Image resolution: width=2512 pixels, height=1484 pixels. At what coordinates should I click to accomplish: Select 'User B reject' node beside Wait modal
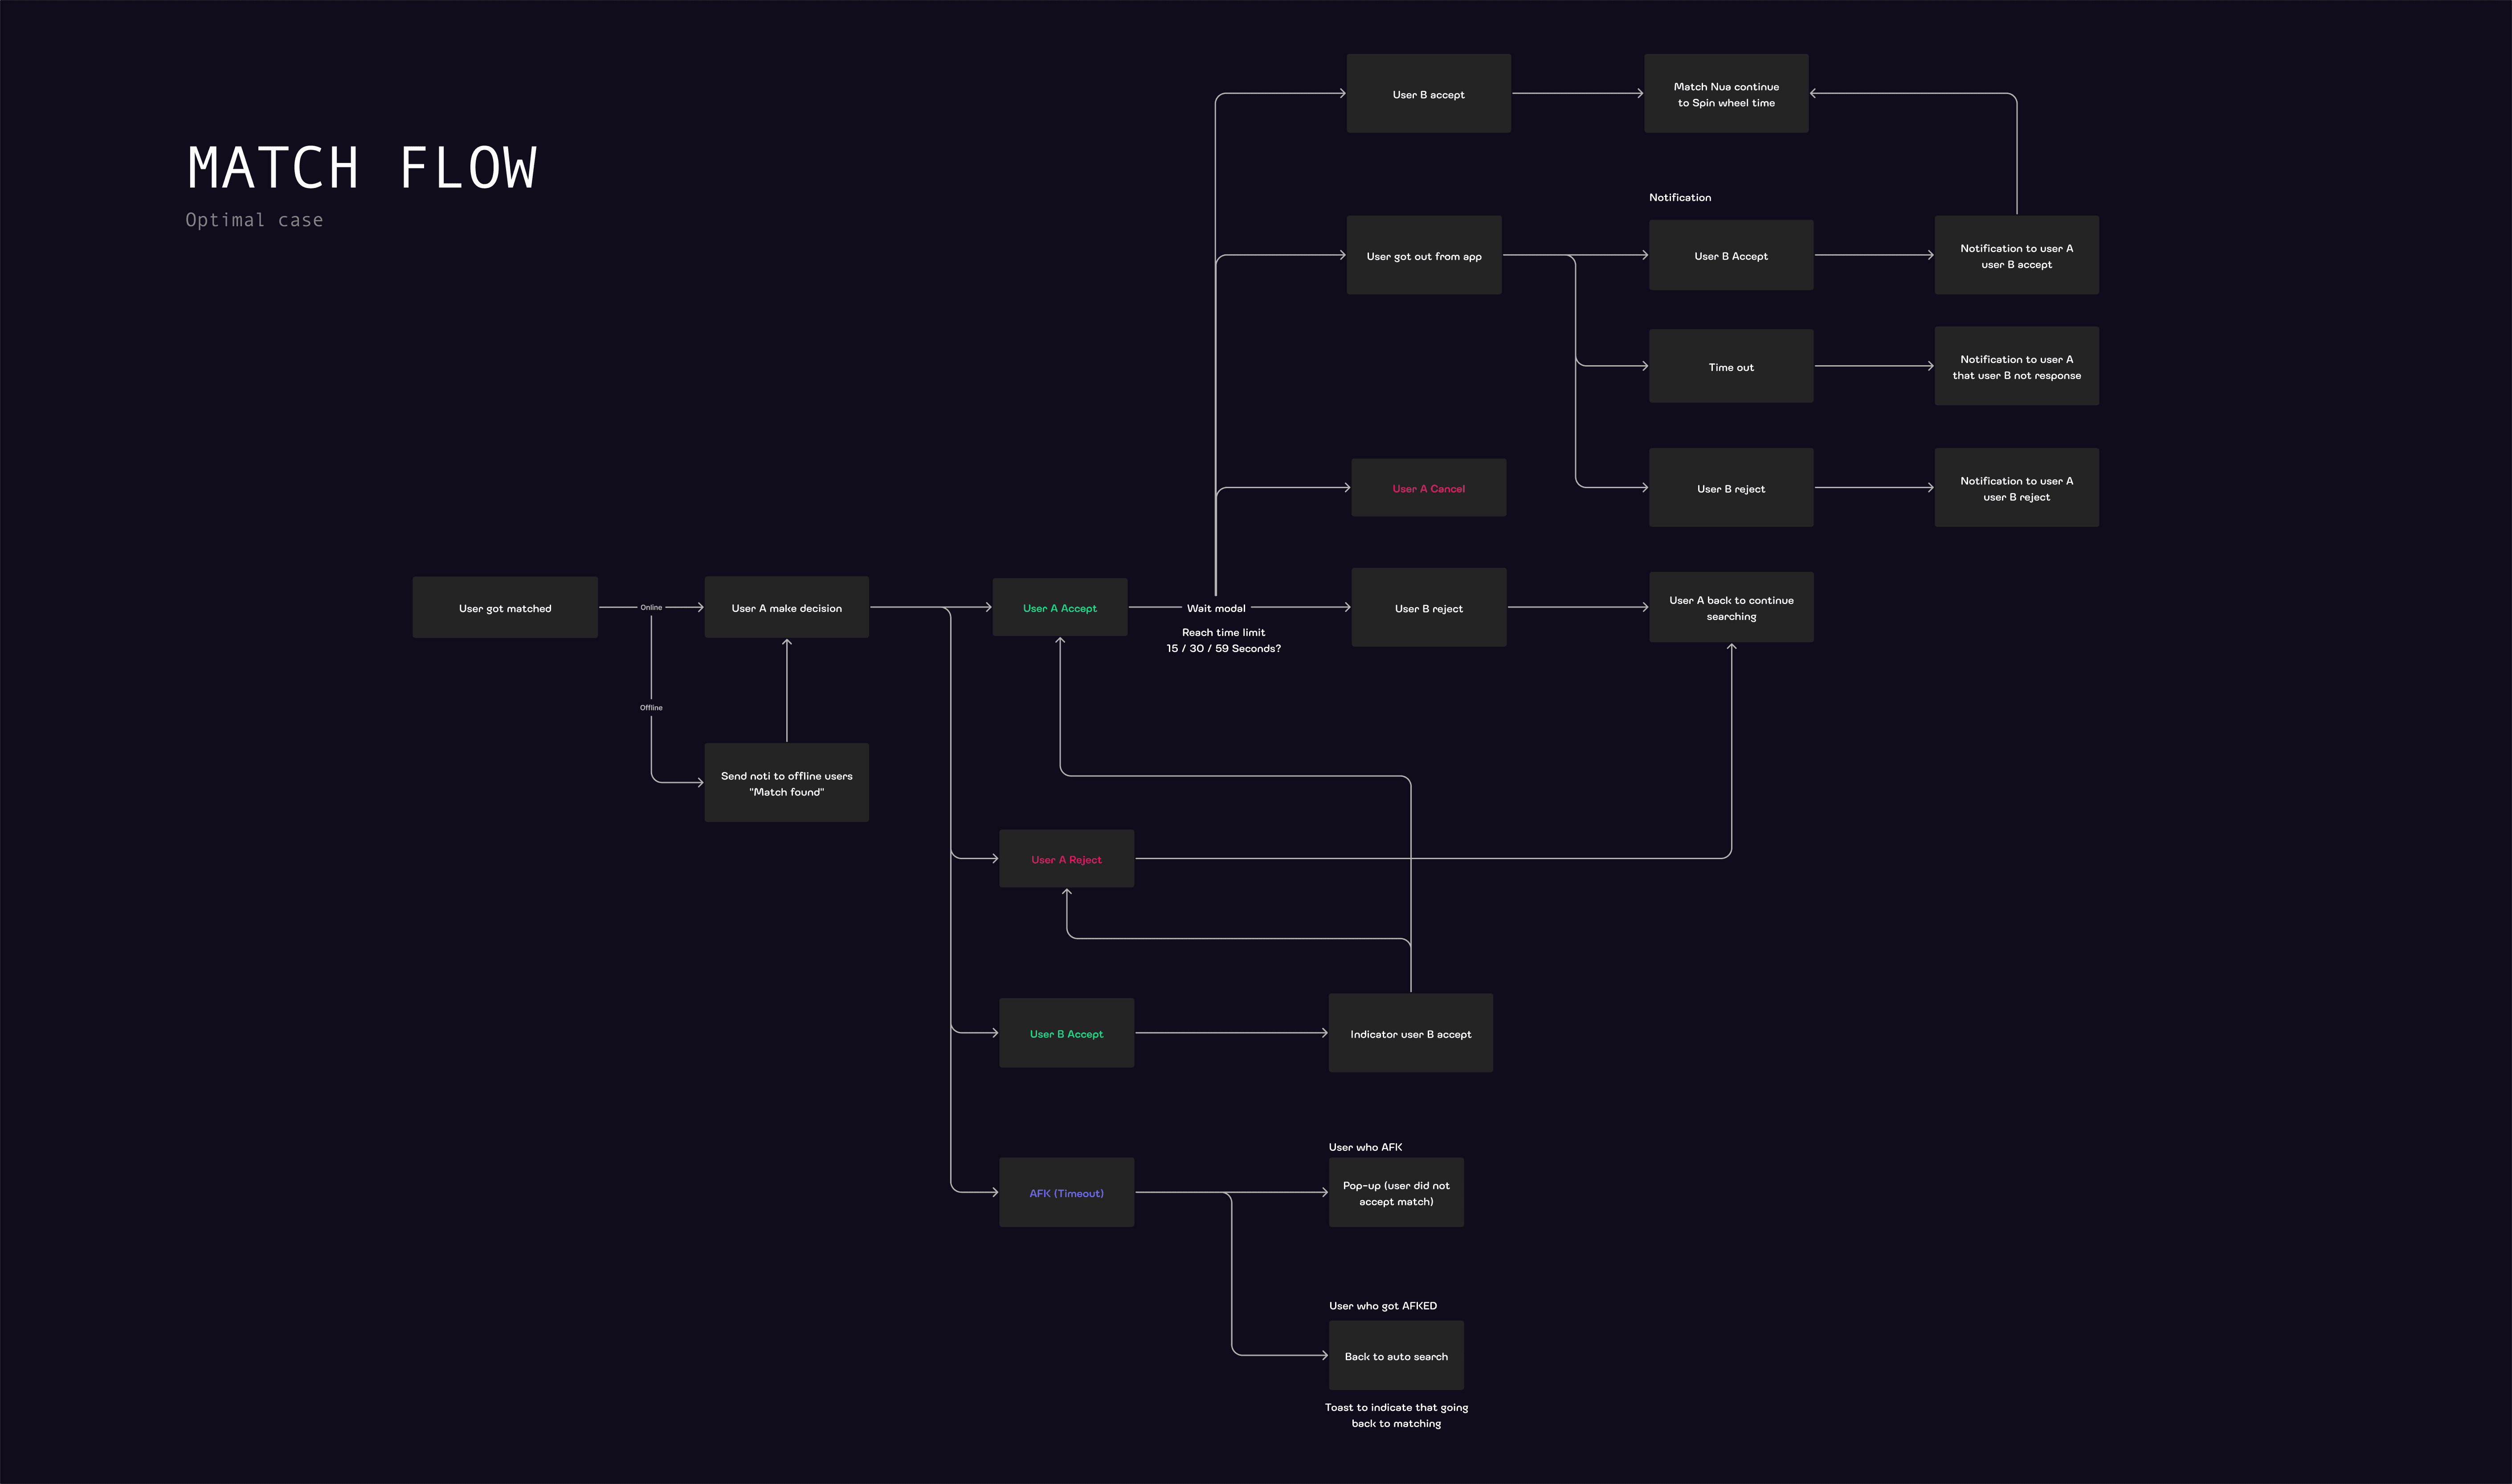[1429, 608]
